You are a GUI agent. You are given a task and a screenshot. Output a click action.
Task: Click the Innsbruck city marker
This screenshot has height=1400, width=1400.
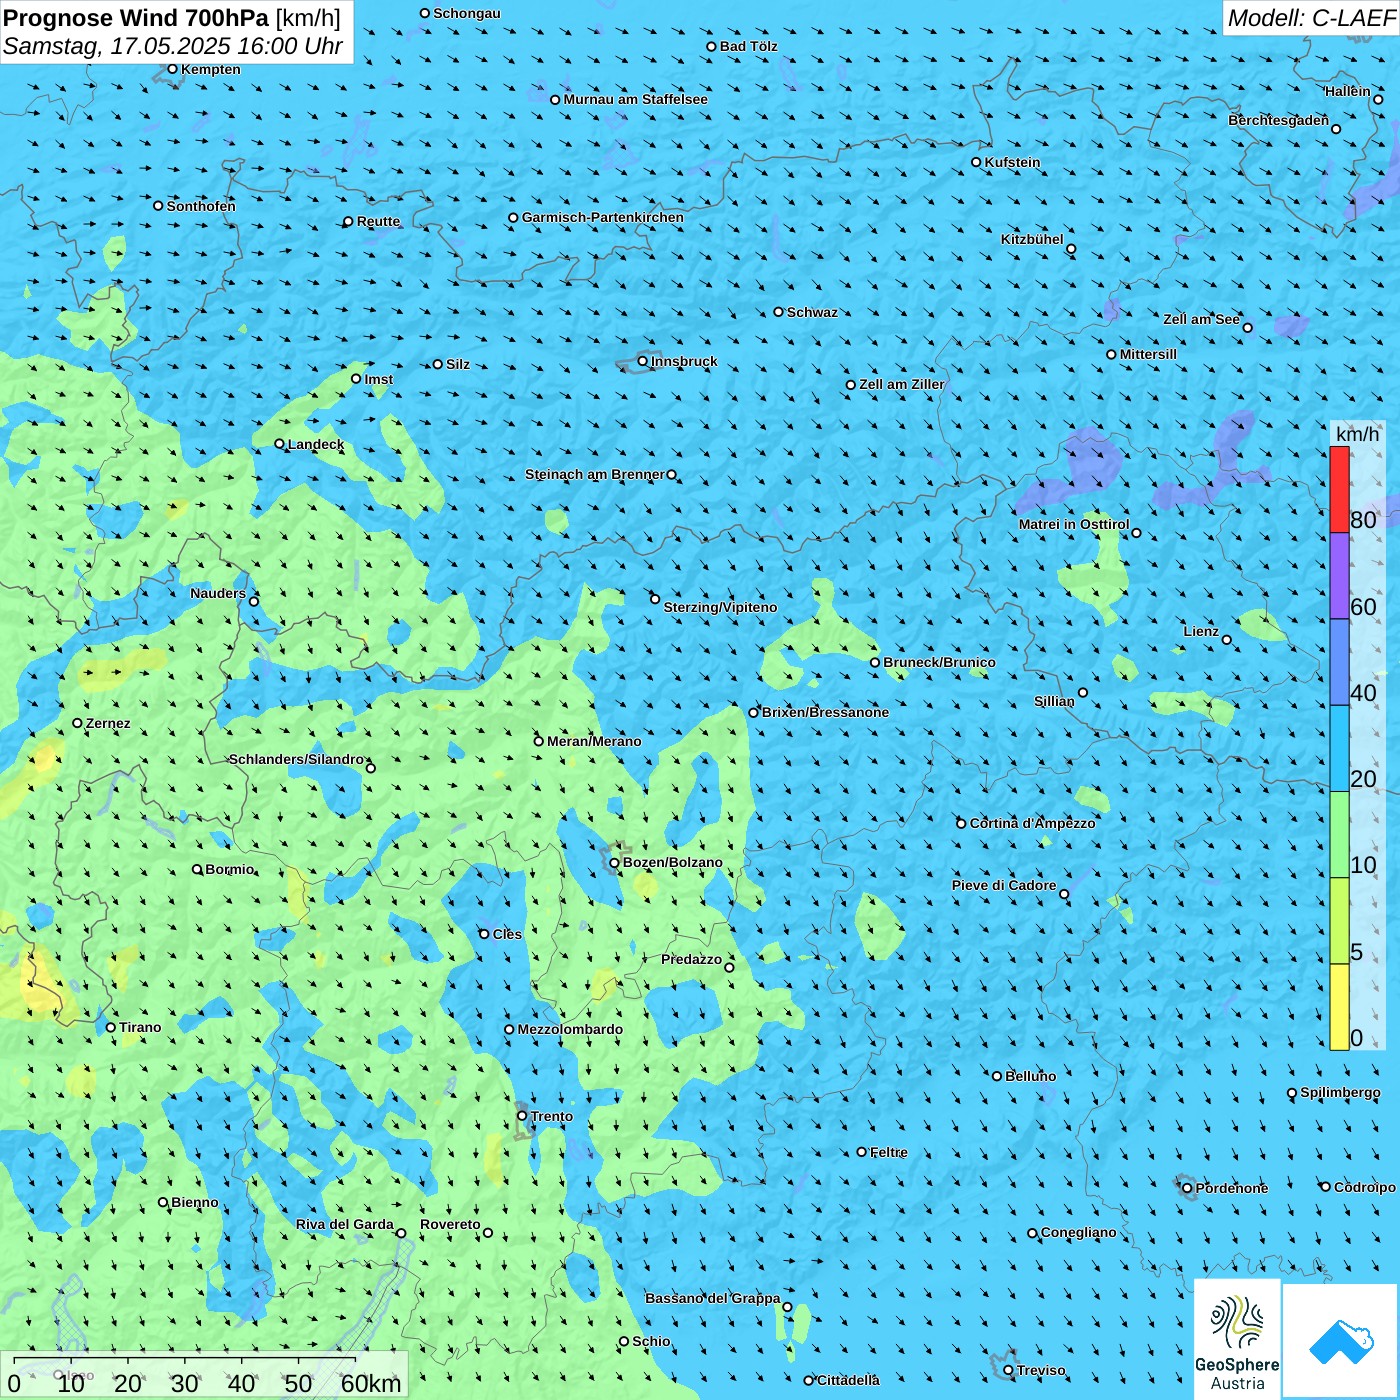coord(643,361)
